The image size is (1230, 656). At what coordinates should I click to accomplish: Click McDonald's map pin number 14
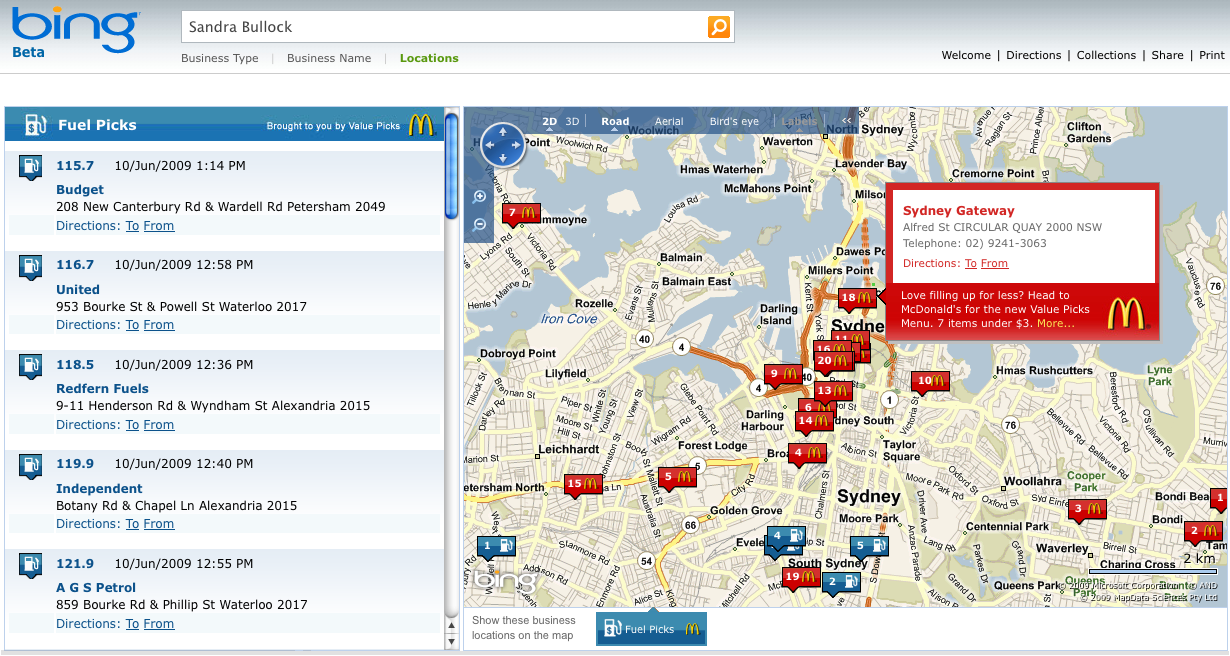coord(814,422)
